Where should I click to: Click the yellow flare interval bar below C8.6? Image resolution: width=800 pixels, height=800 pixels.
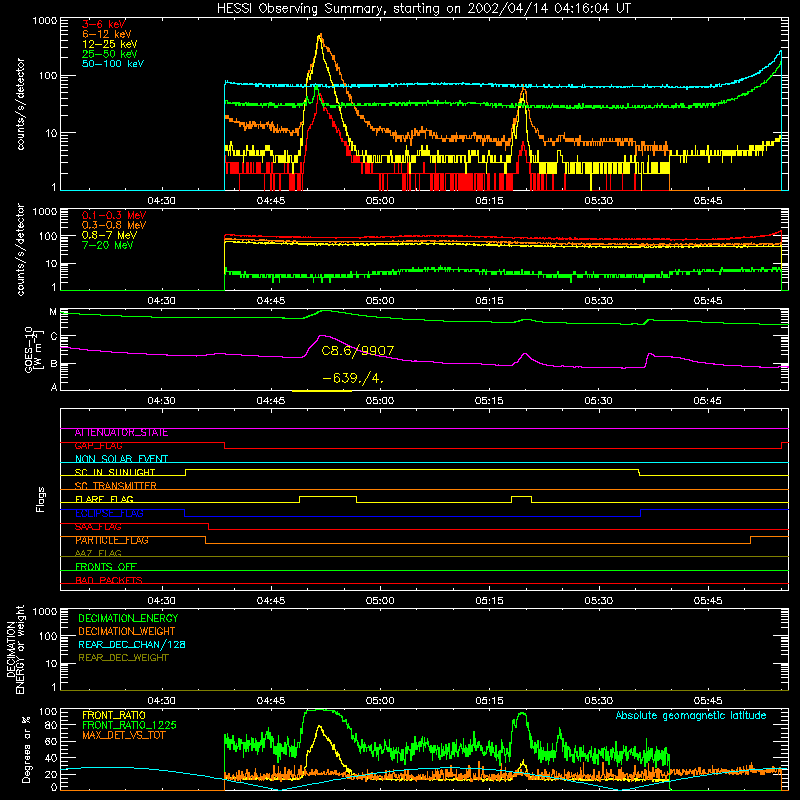pyautogui.click(x=322, y=391)
